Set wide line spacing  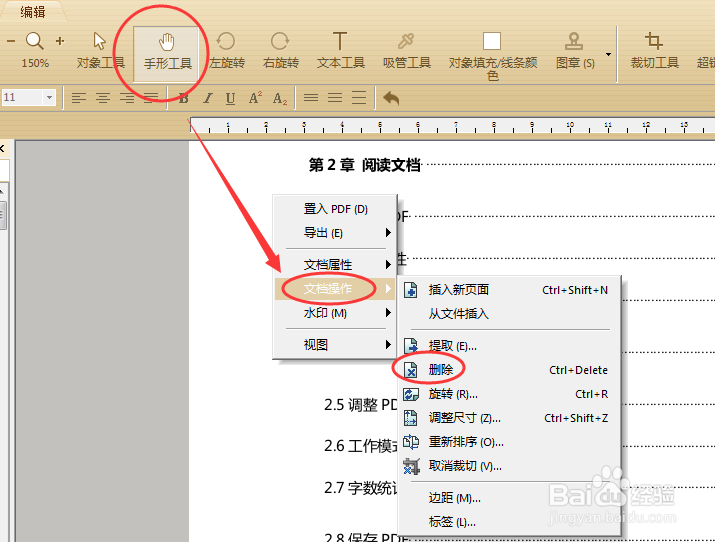coord(359,98)
